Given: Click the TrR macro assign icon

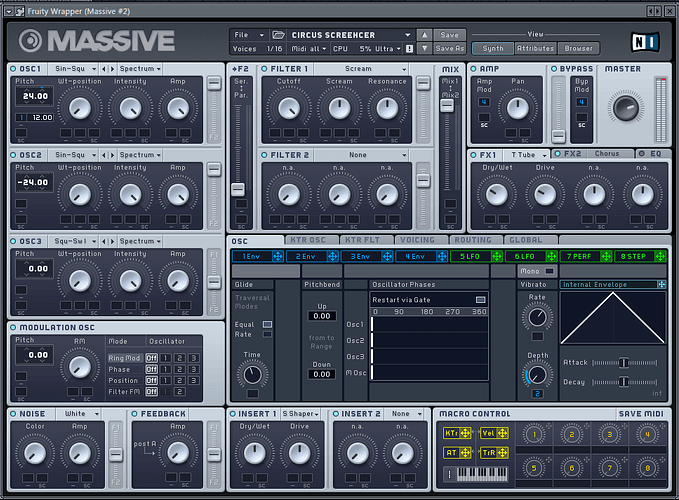Looking at the screenshot, I should coord(502,452).
